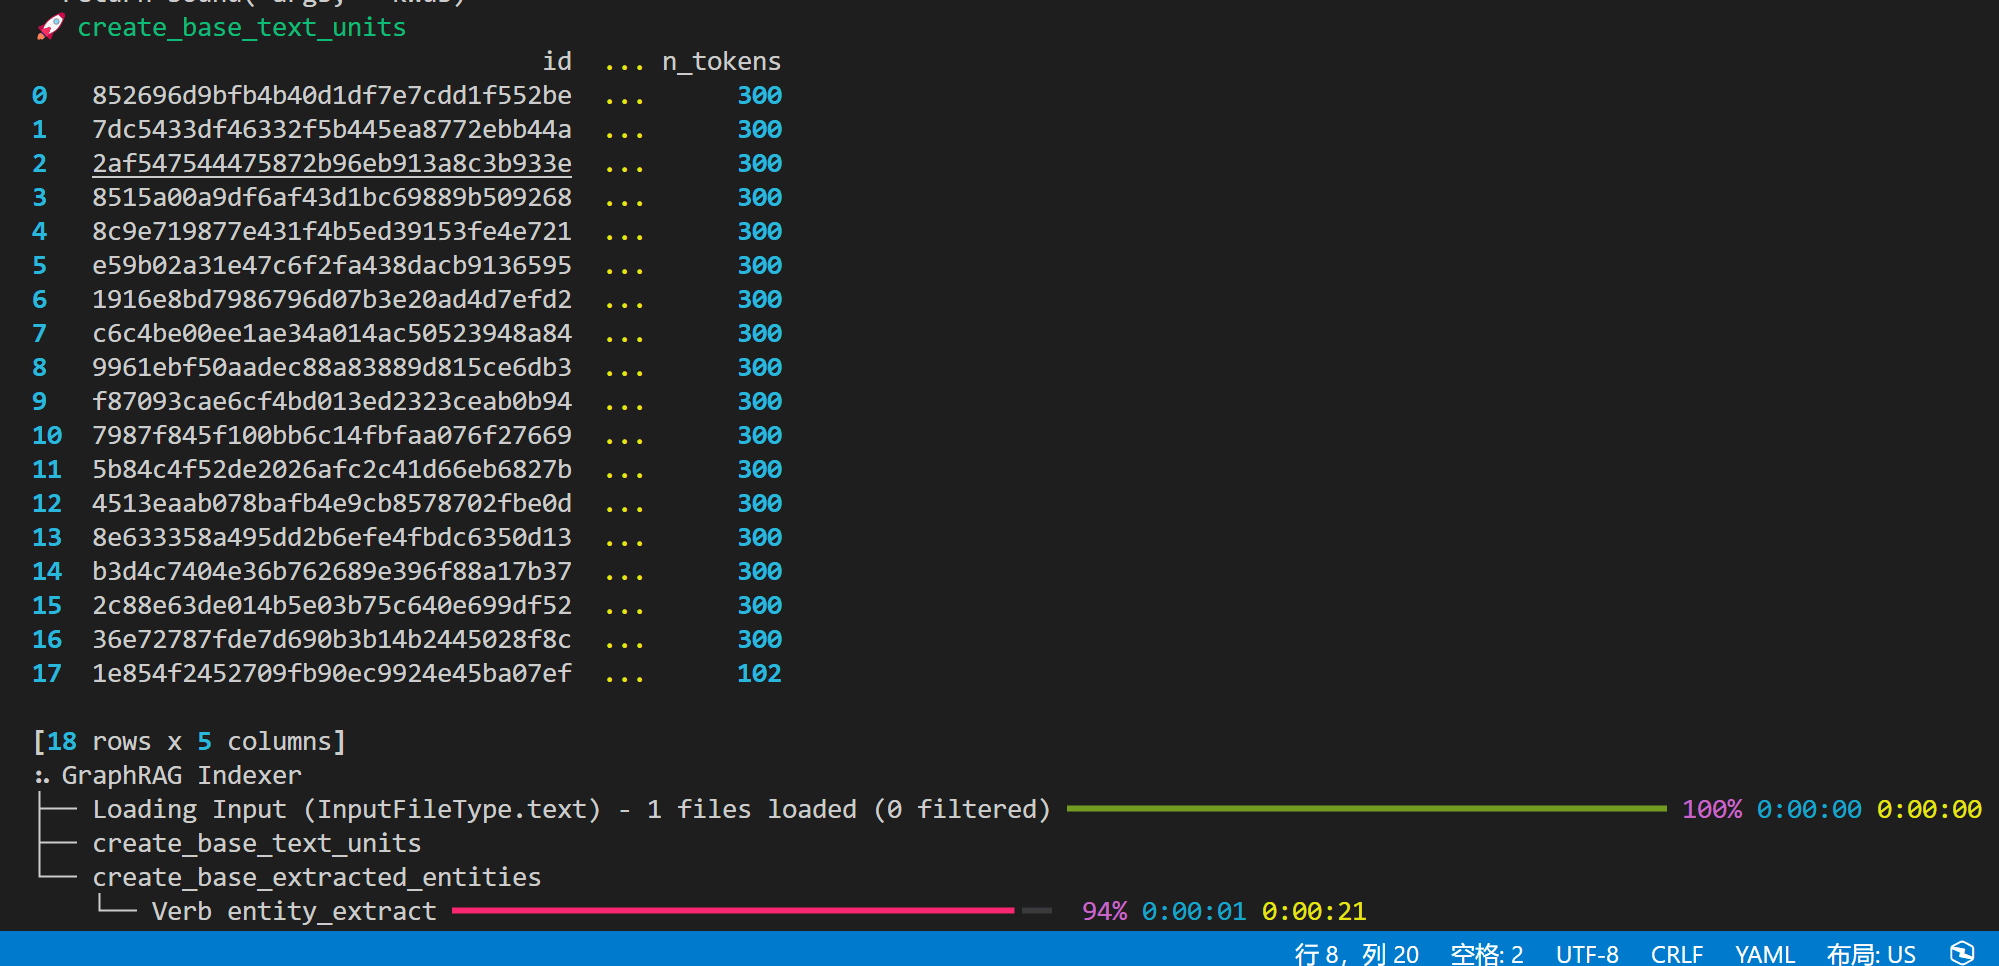Click id 852696d9bfb4b40d1df7e7cdd1f552be in row 0
This screenshot has width=1999, height=966.
click(x=331, y=95)
